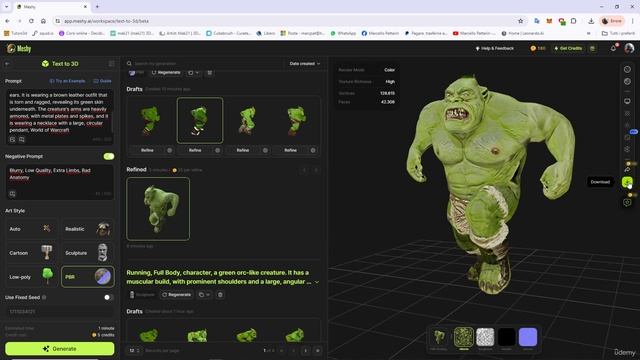Open the browser tab list dropdown arrow

[x=7, y=7]
